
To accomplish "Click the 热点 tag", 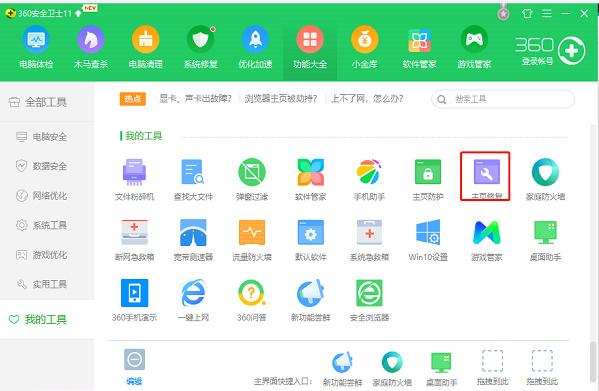I will click(x=133, y=99).
